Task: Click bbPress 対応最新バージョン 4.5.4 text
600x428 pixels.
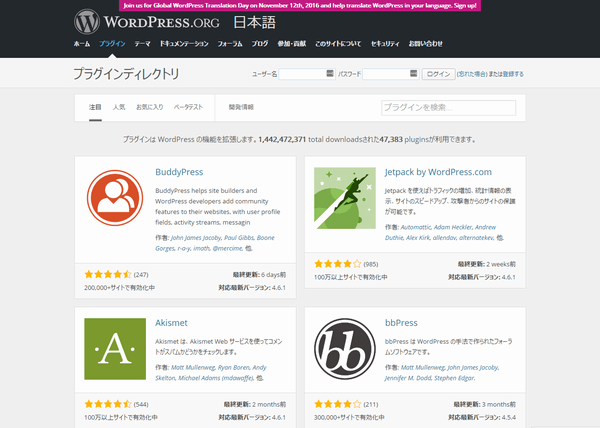Action: (482, 417)
